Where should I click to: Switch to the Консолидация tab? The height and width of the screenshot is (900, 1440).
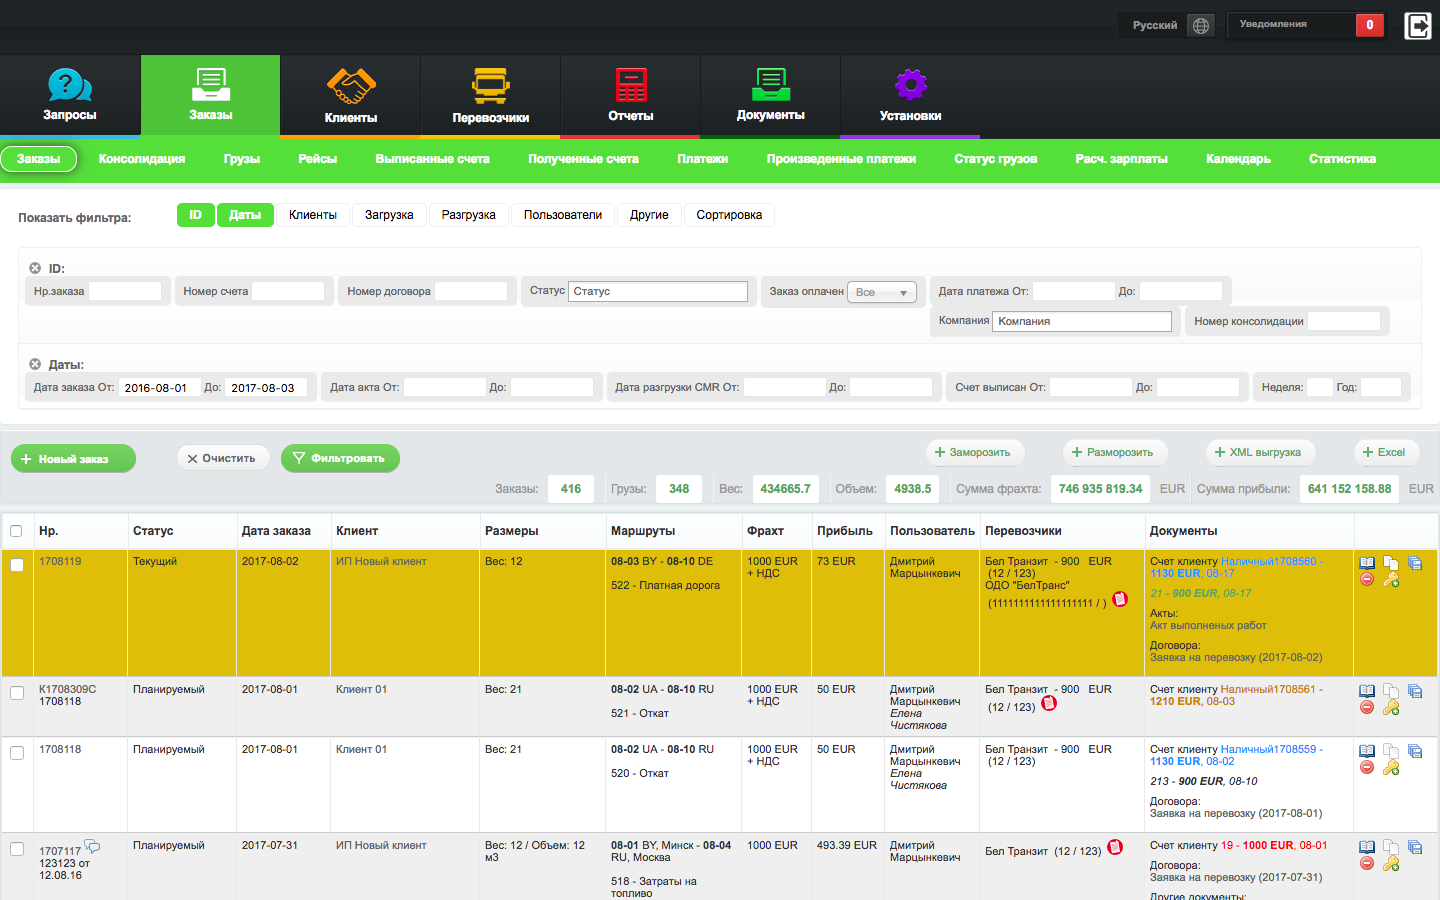pos(142,159)
